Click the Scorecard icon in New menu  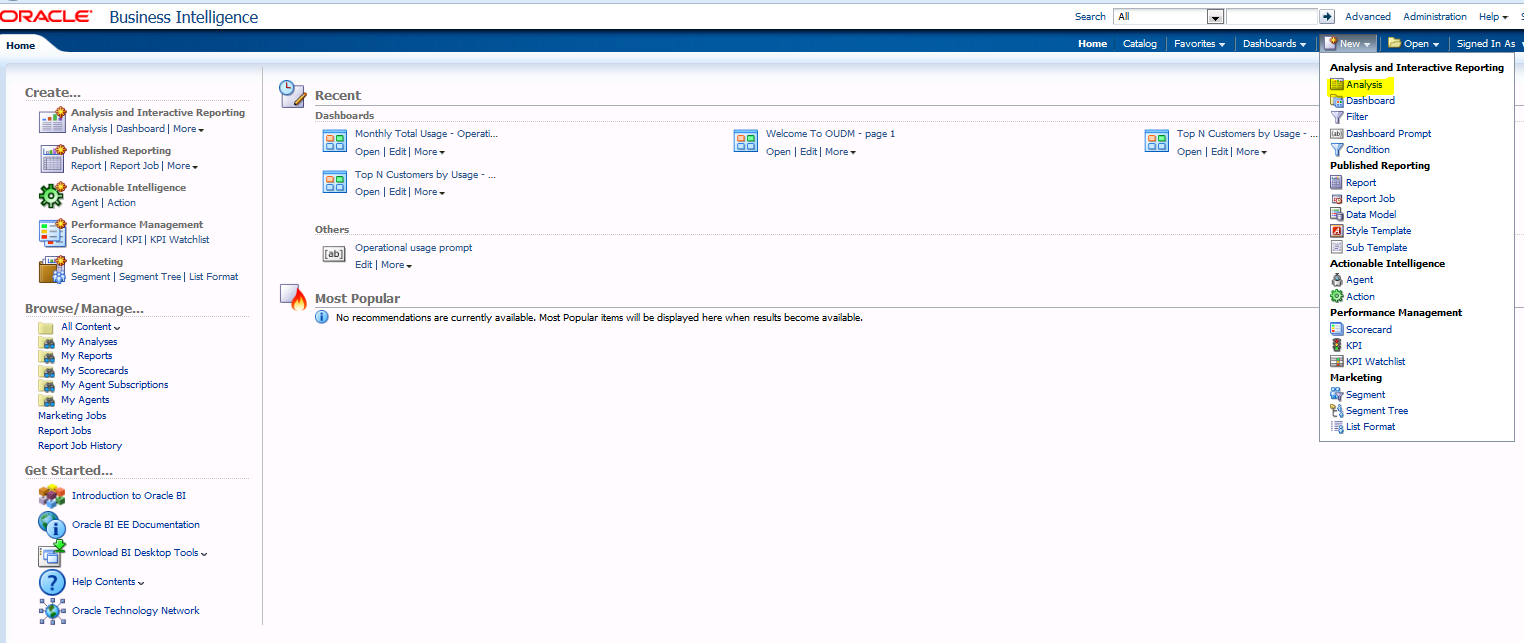[x=1337, y=329]
